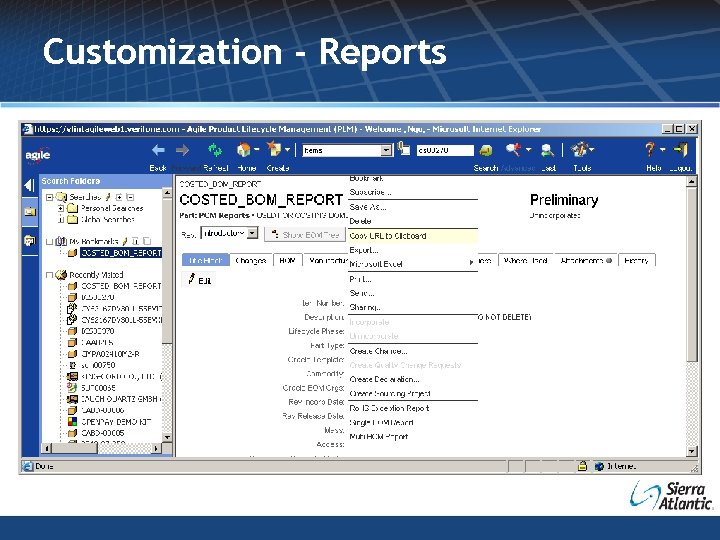The width and height of the screenshot is (720, 540).
Task: Switch to the Changes tab
Action: point(251,260)
